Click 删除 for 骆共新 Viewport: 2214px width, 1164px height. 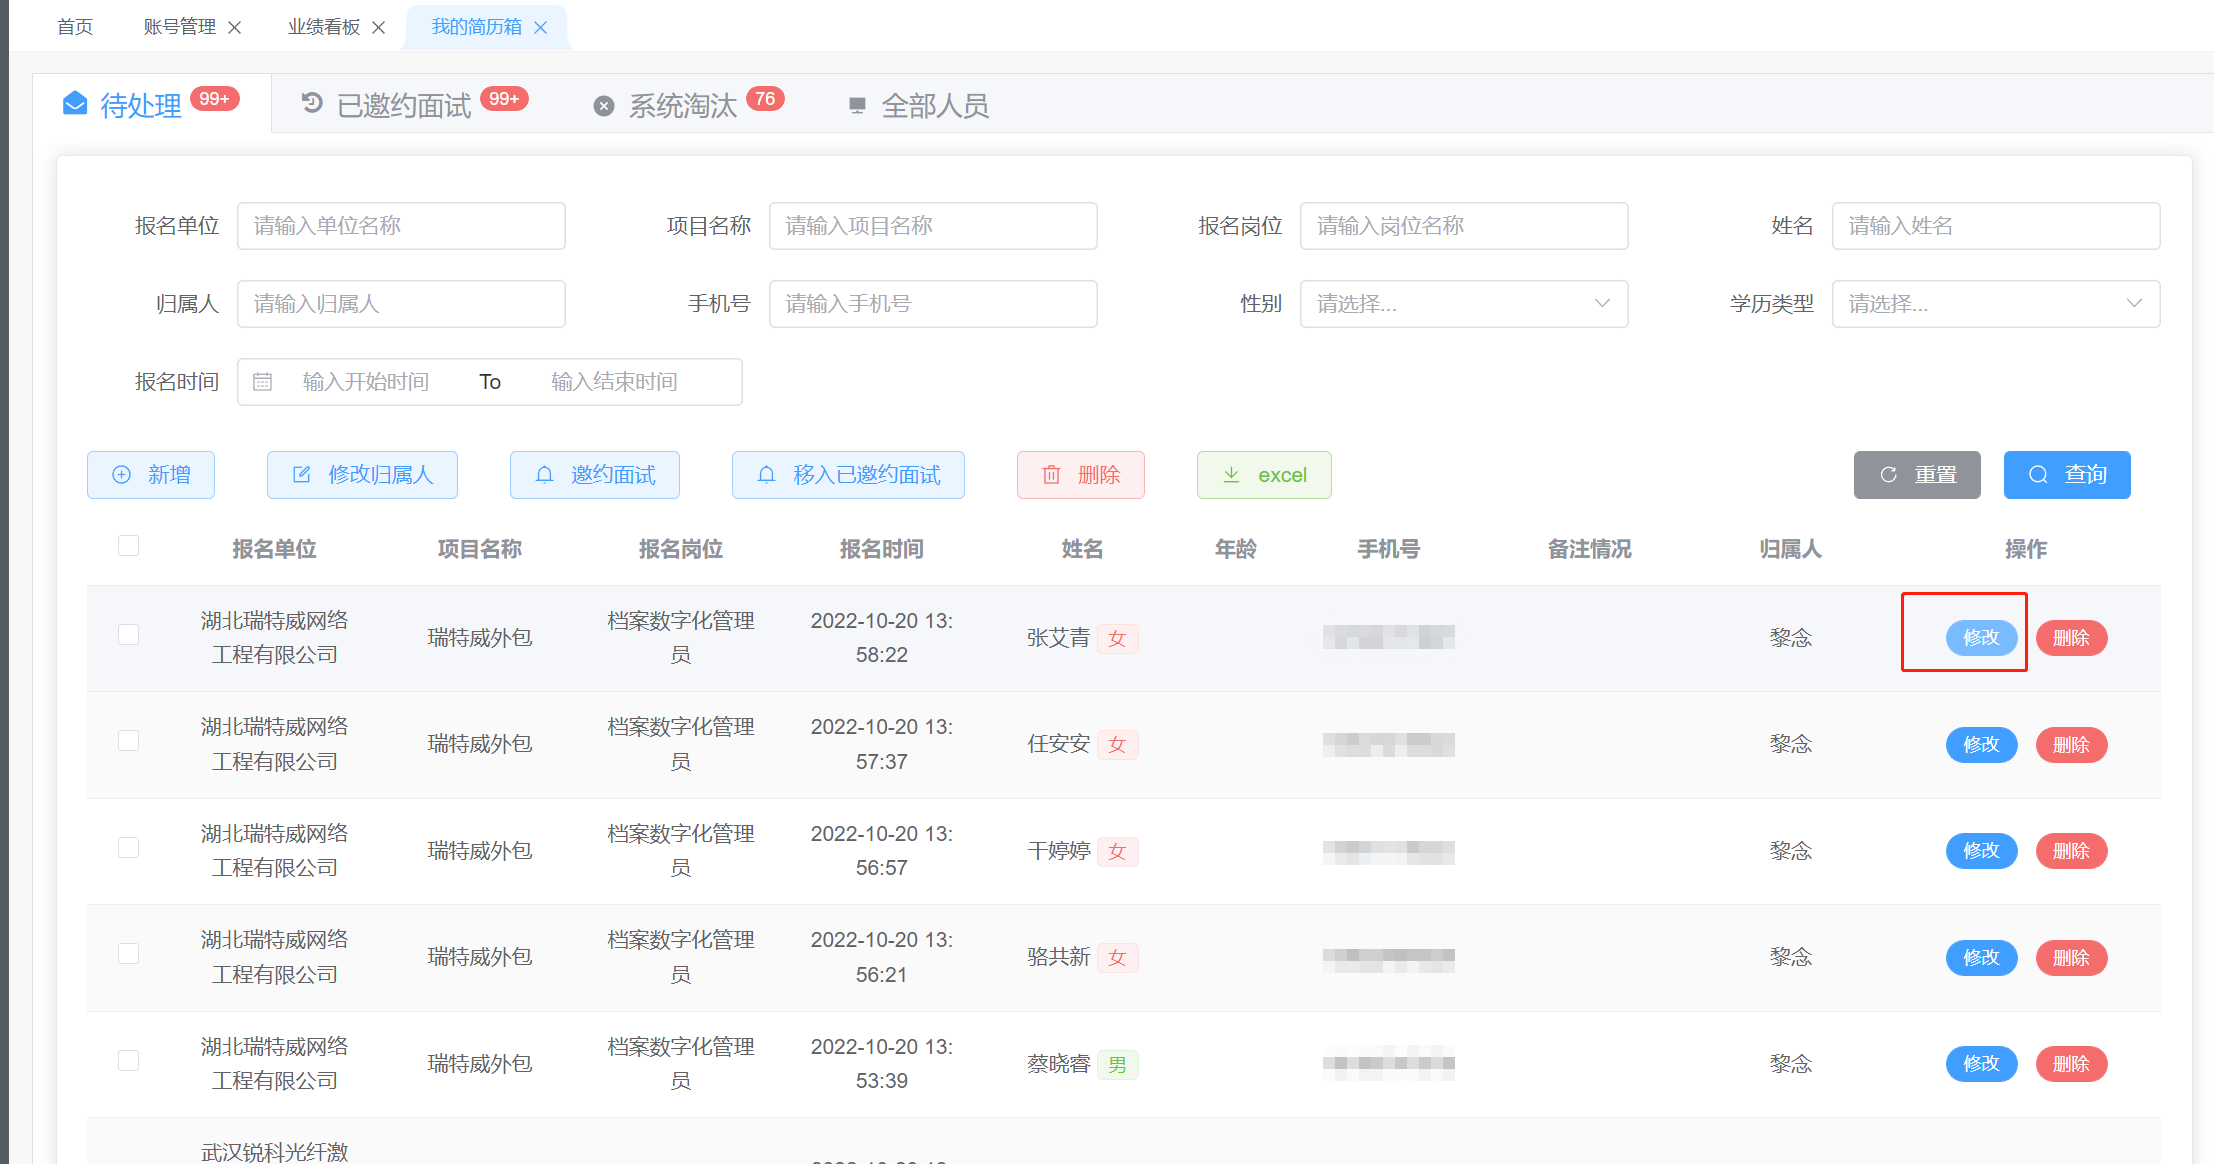tap(2071, 958)
